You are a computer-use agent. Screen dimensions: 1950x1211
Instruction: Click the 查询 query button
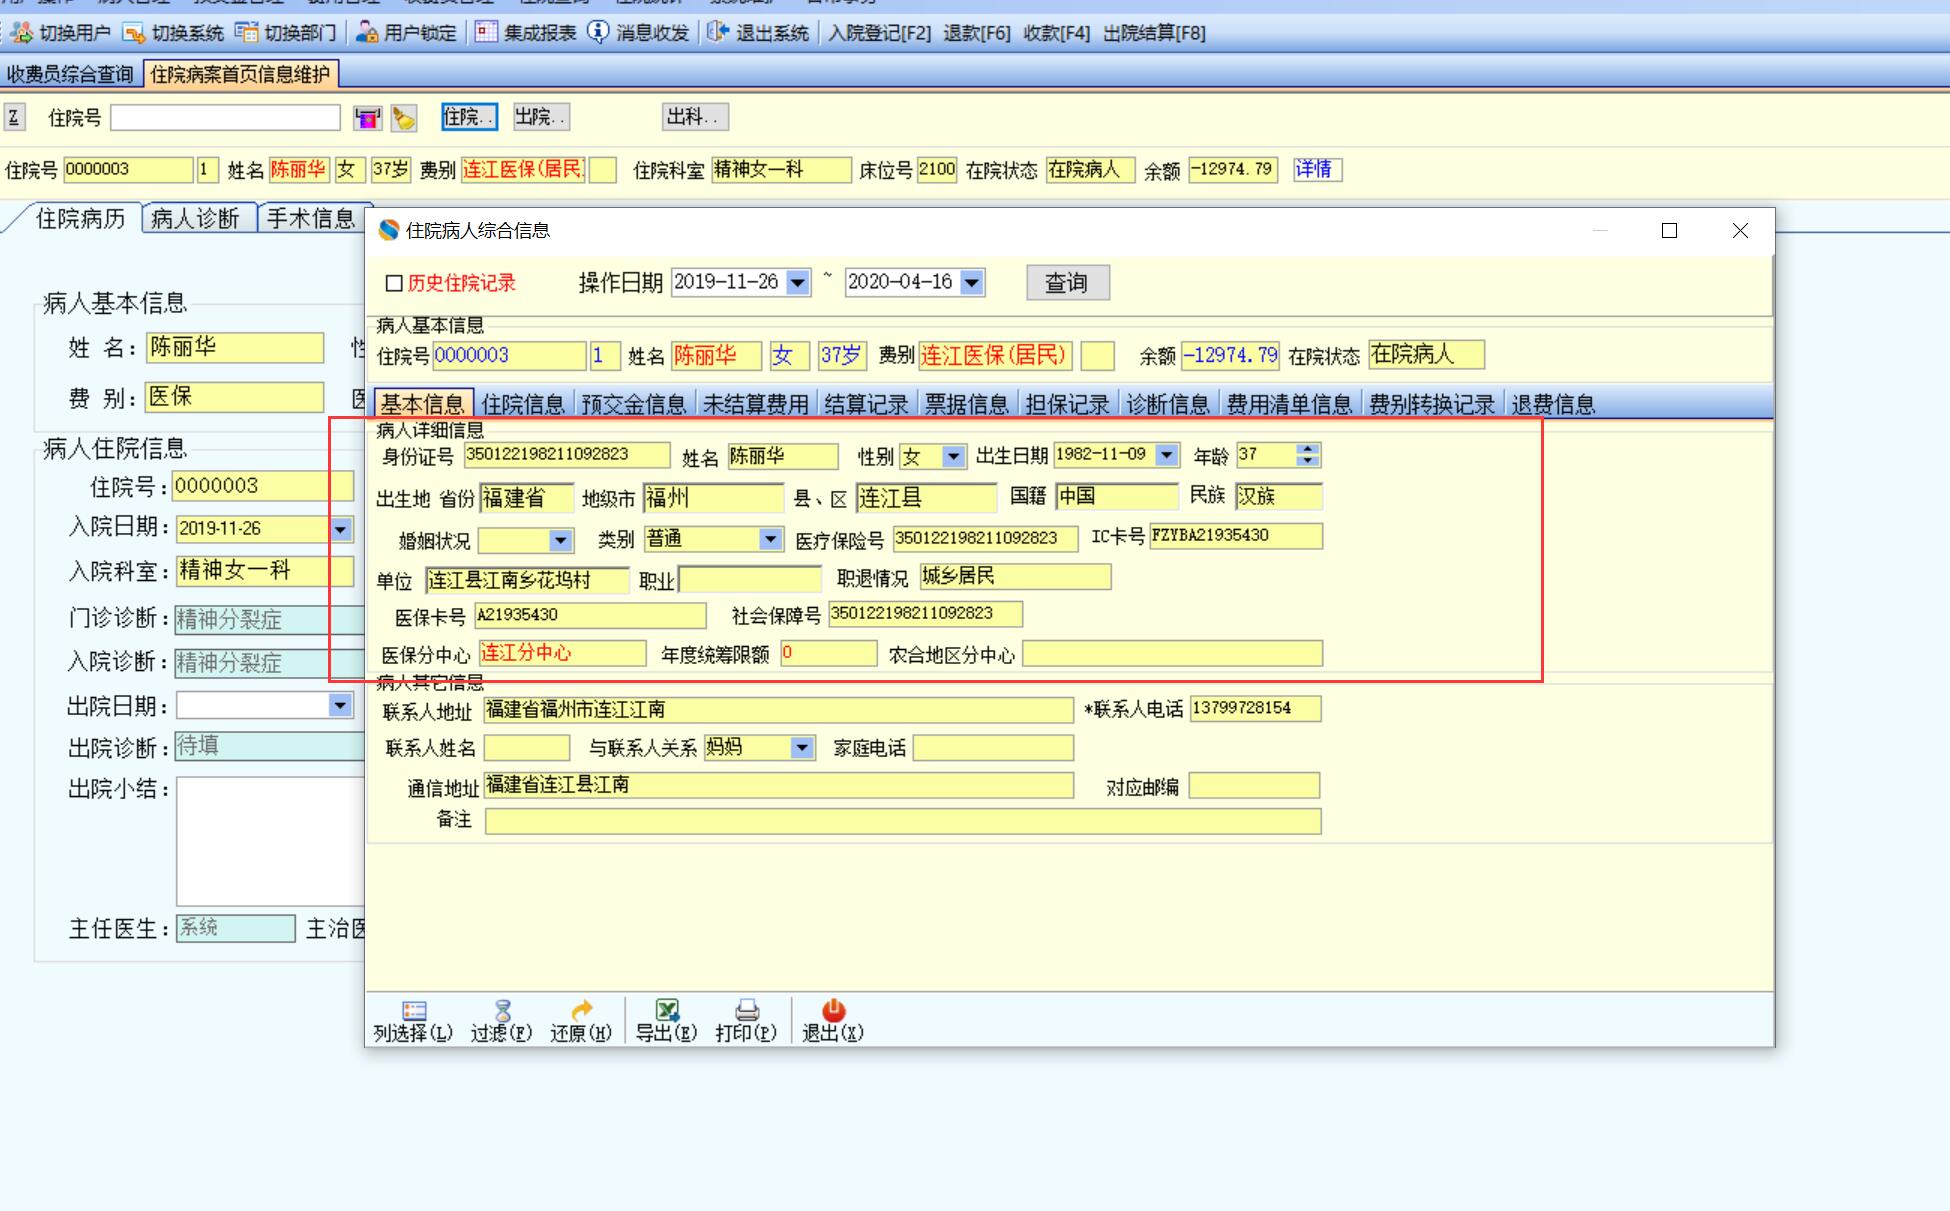click(x=1066, y=283)
